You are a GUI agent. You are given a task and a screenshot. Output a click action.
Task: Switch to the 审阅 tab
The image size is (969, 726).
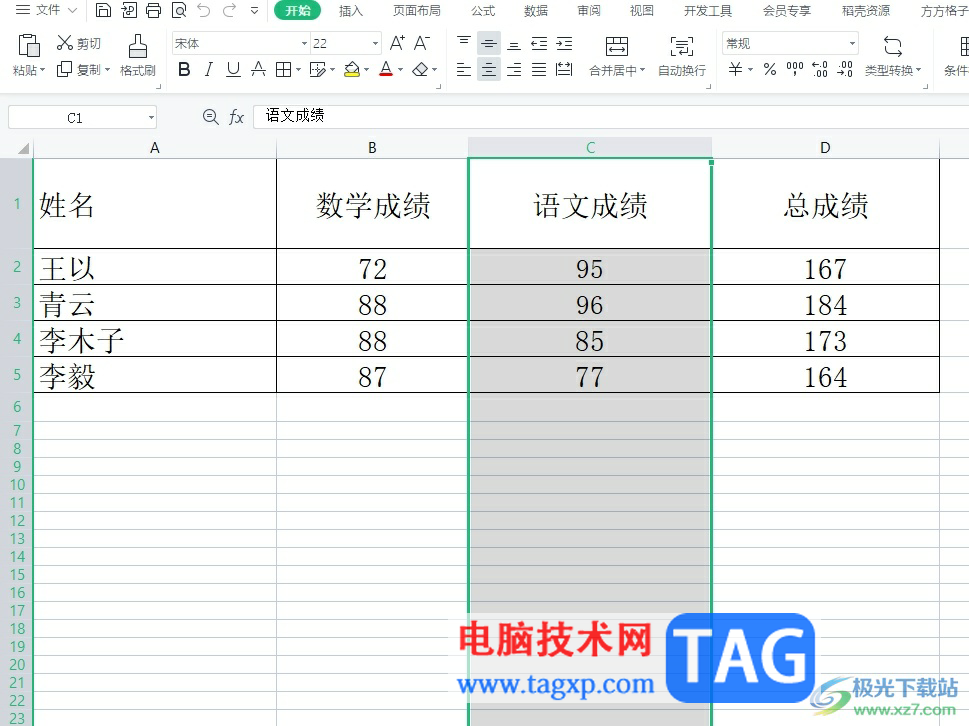point(588,11)
